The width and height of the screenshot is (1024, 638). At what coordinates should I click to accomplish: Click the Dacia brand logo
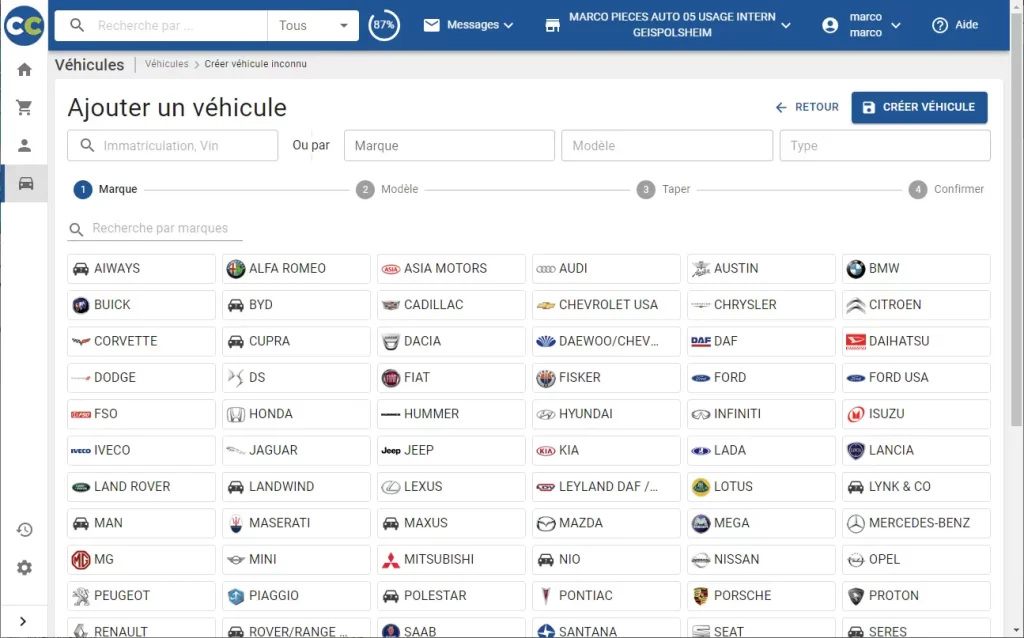click(391, 342)
